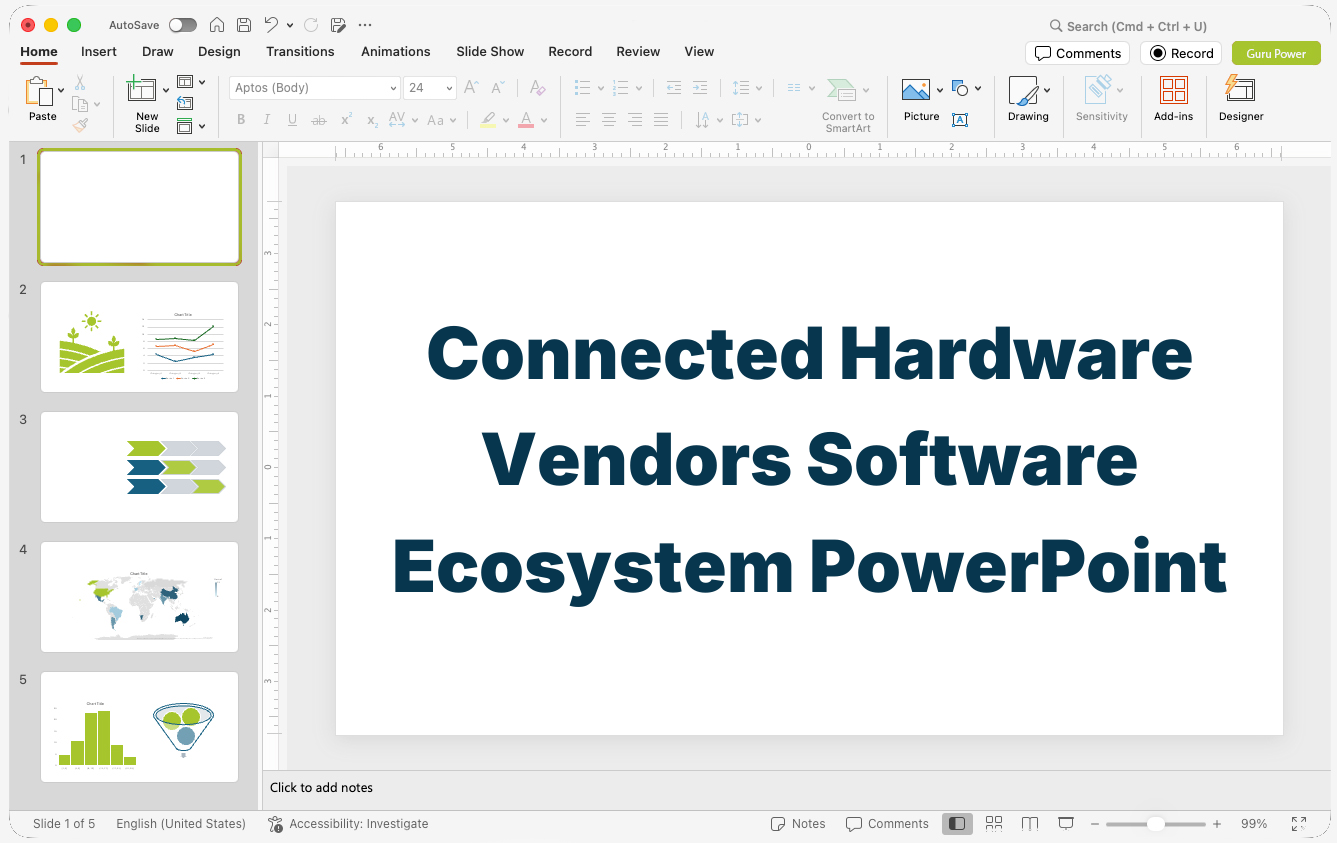Expand the Undo history arrow
The height and width of the screenshot is (843, 1337).
click(290, 25)
